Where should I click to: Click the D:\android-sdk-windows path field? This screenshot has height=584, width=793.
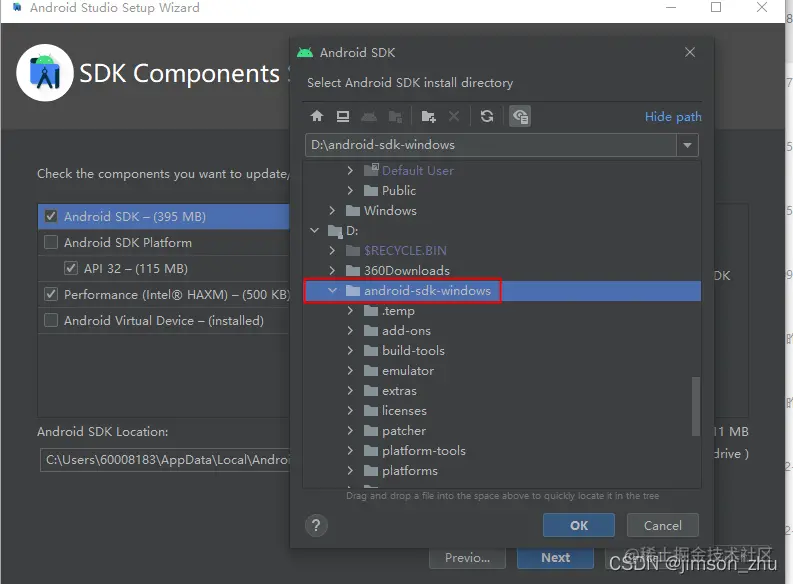click(491, 145)
